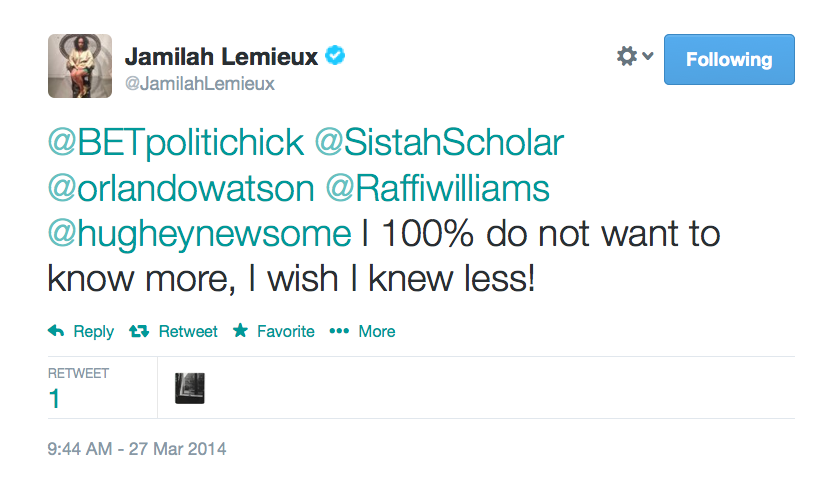This screenshot has height=498, width=833.
Task: Click the Retweet text label
Action: click(188, 331)
